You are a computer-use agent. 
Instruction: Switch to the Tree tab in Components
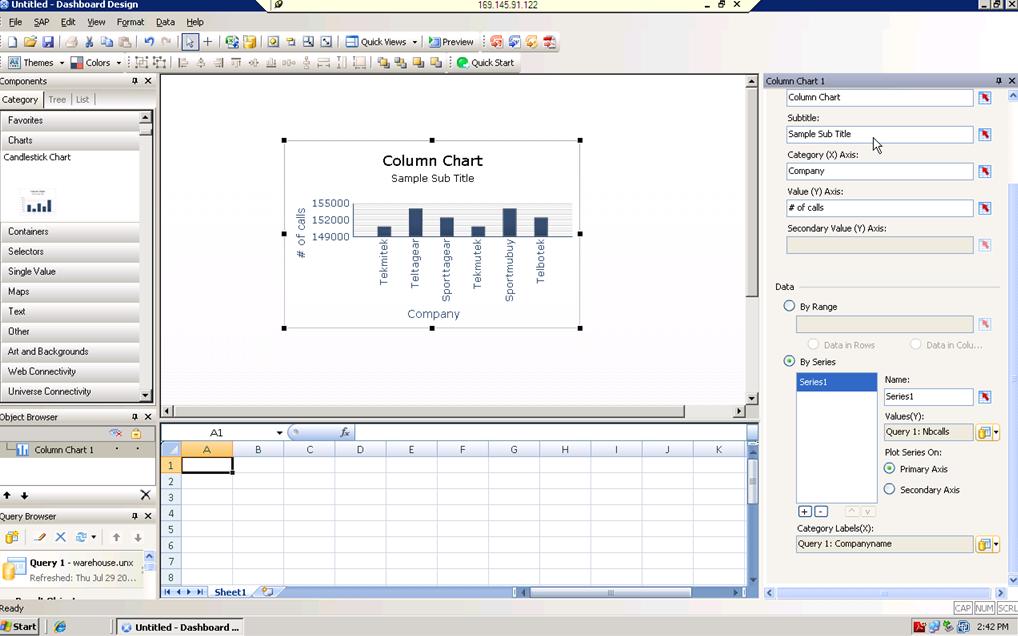tap(57, 99)
